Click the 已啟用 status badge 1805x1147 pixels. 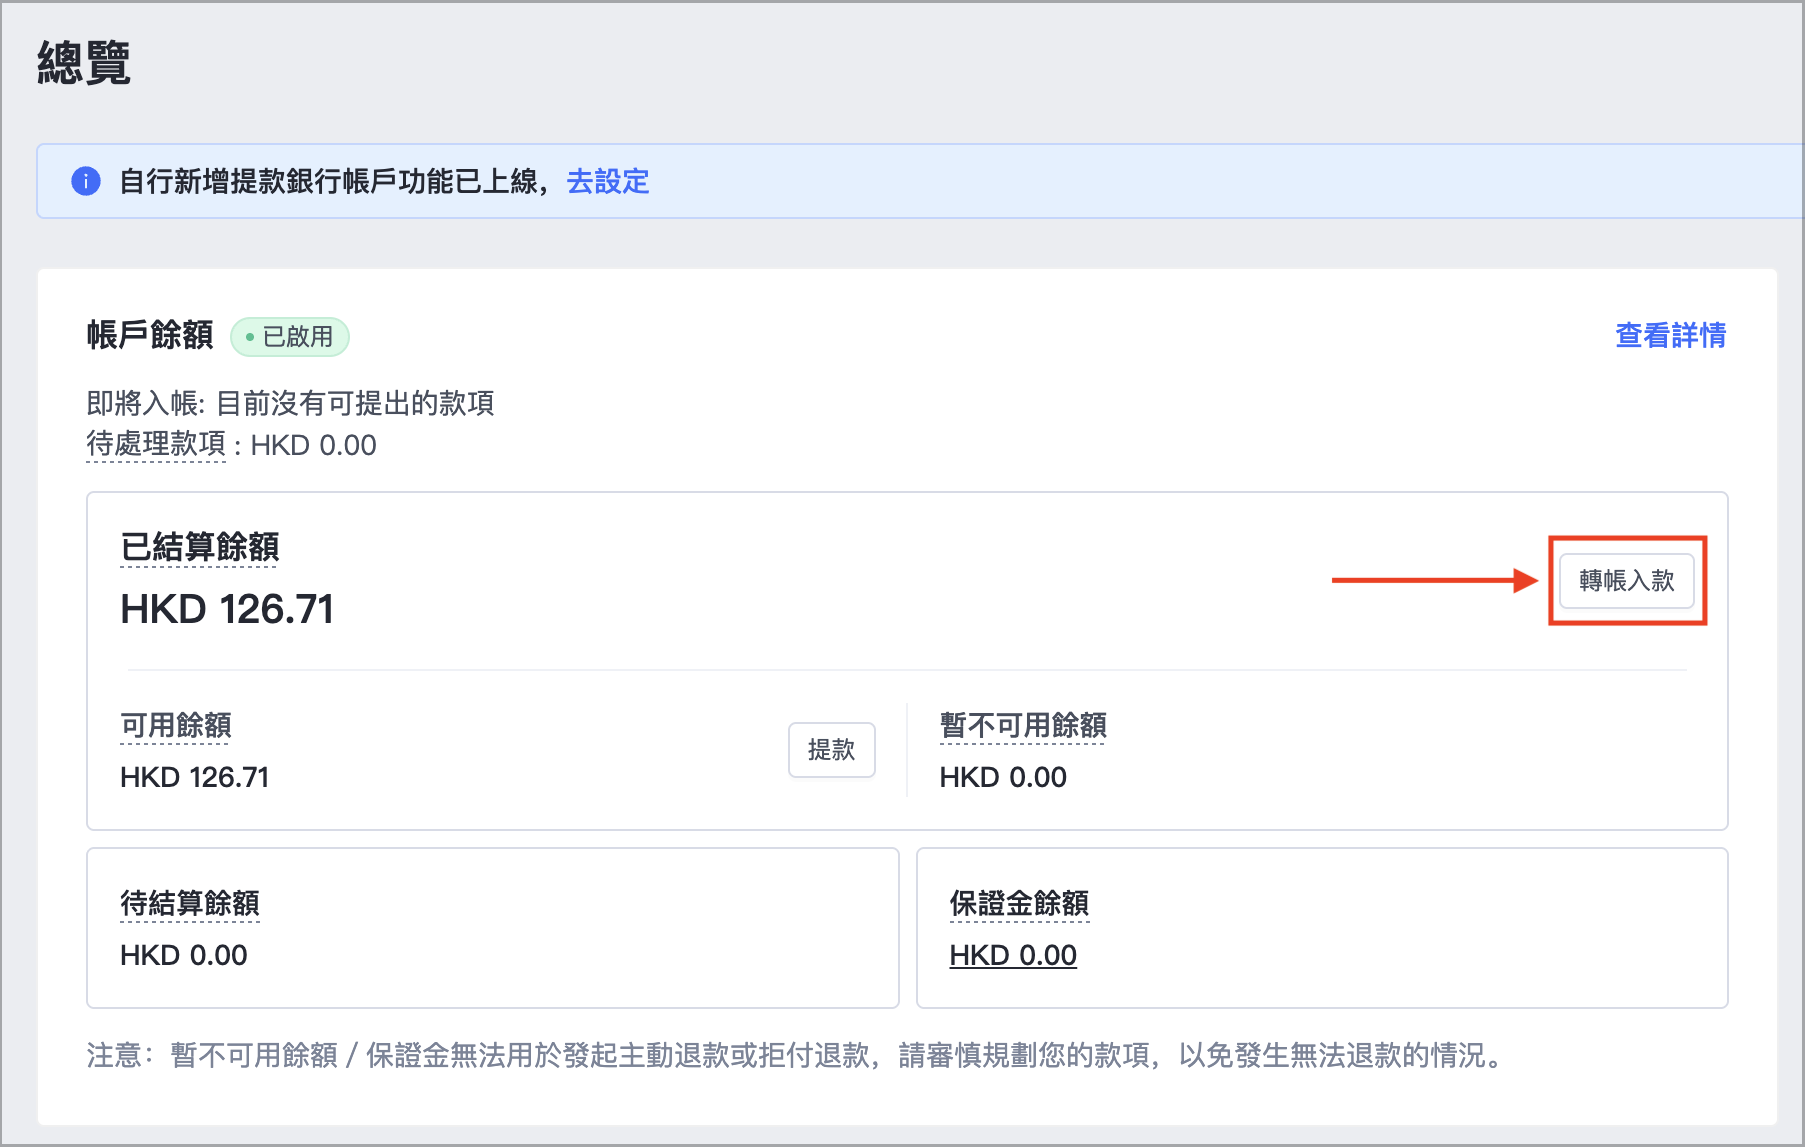click(x=290, y=337)
